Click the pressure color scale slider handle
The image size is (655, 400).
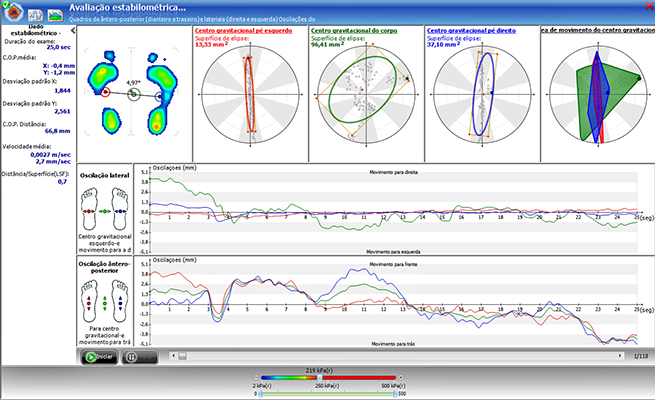click(x=322, y=377)
